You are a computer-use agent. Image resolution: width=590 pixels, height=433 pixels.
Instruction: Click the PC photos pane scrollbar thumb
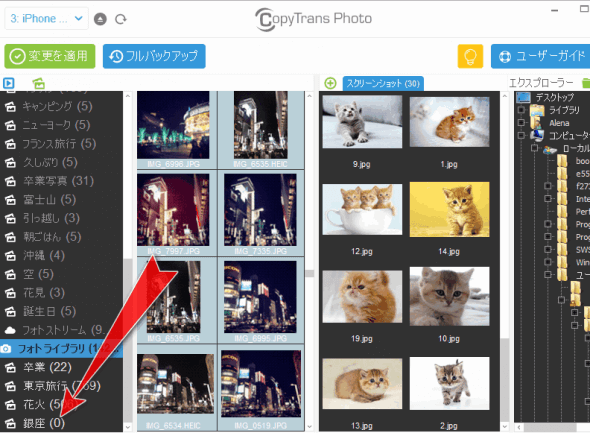pyautogui.click(x=504, y=379)
